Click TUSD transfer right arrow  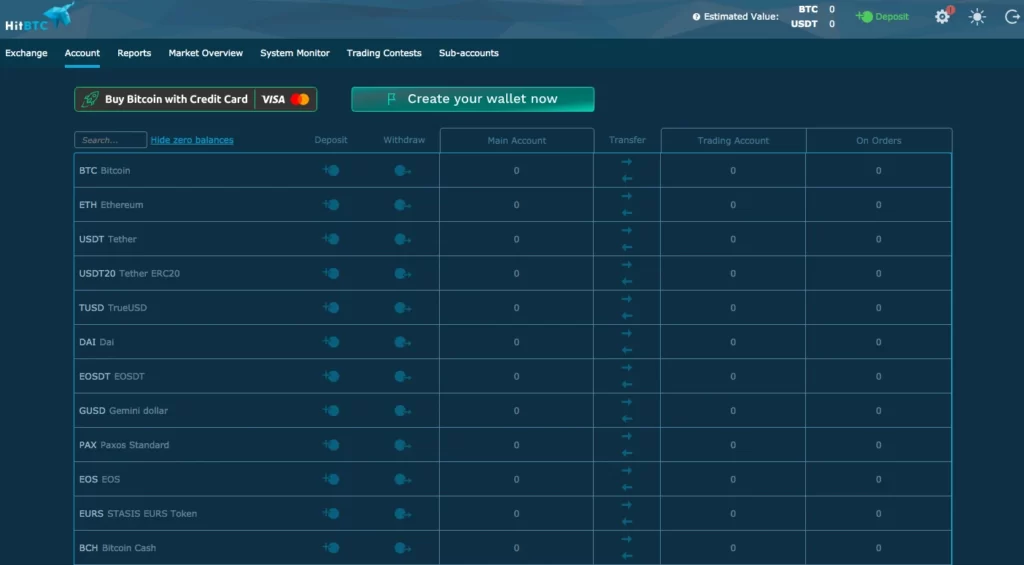click(627, 299)
